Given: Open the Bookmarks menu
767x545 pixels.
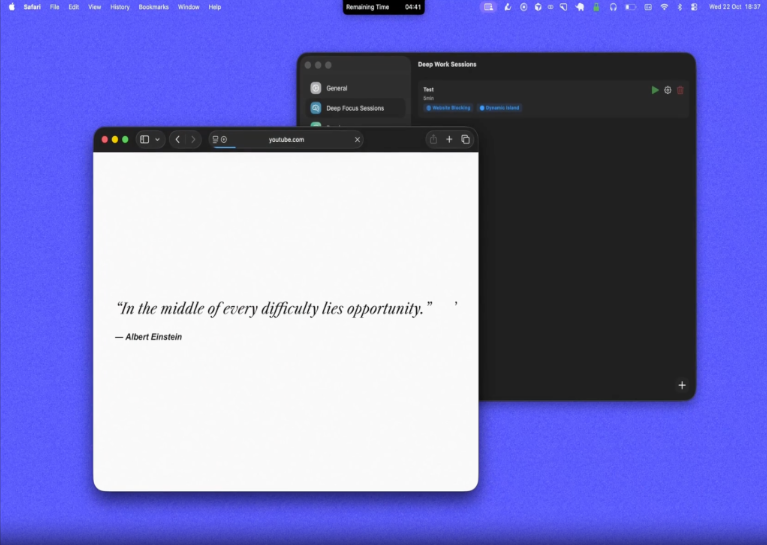Looking at the screenshot, I should pyautogui.click(x=153, y=7).
